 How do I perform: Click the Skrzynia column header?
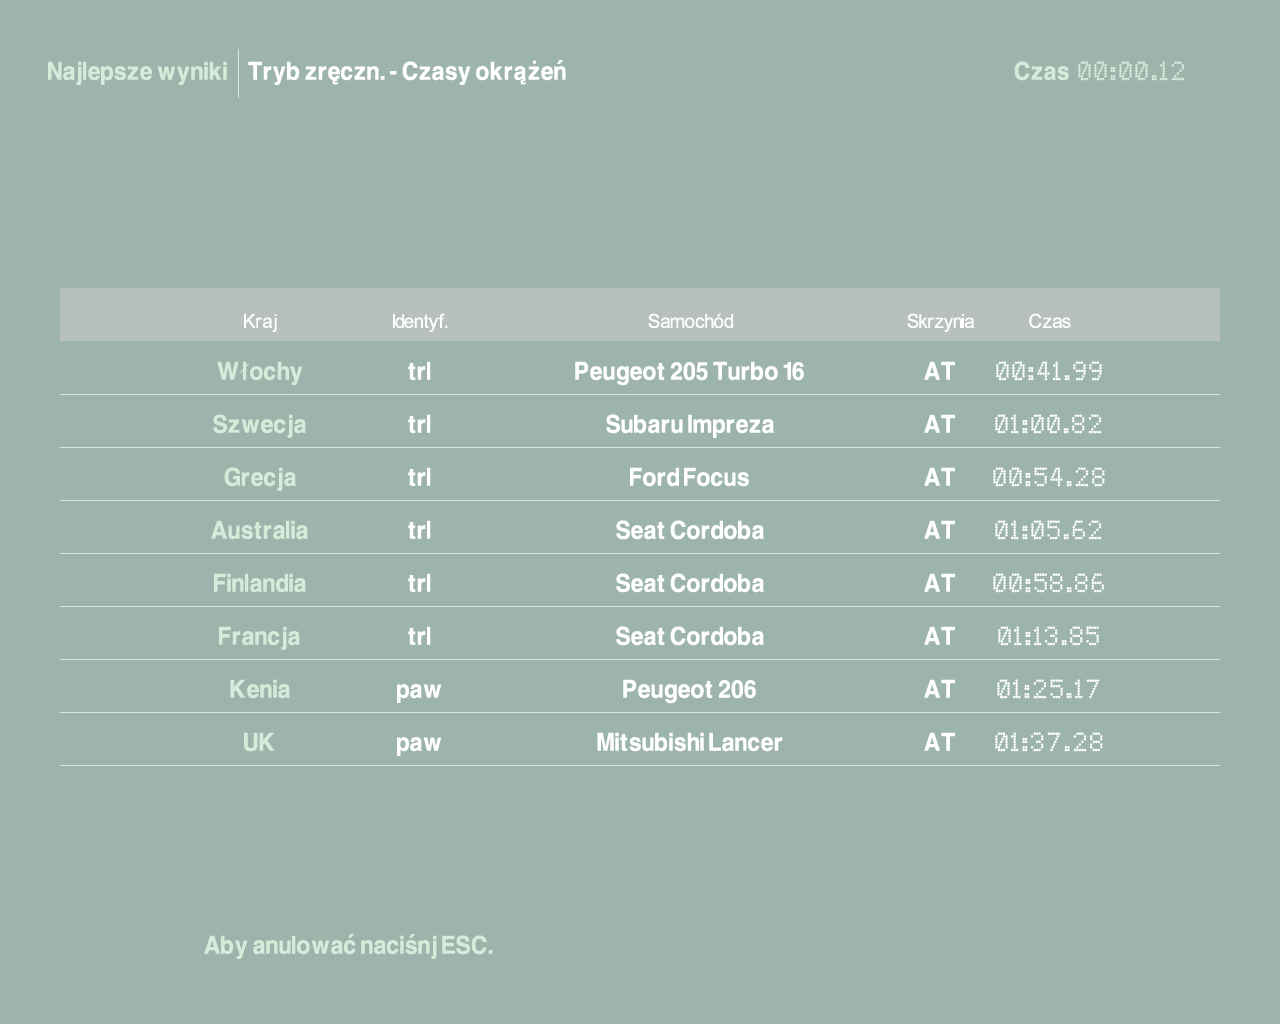[940, 321]
